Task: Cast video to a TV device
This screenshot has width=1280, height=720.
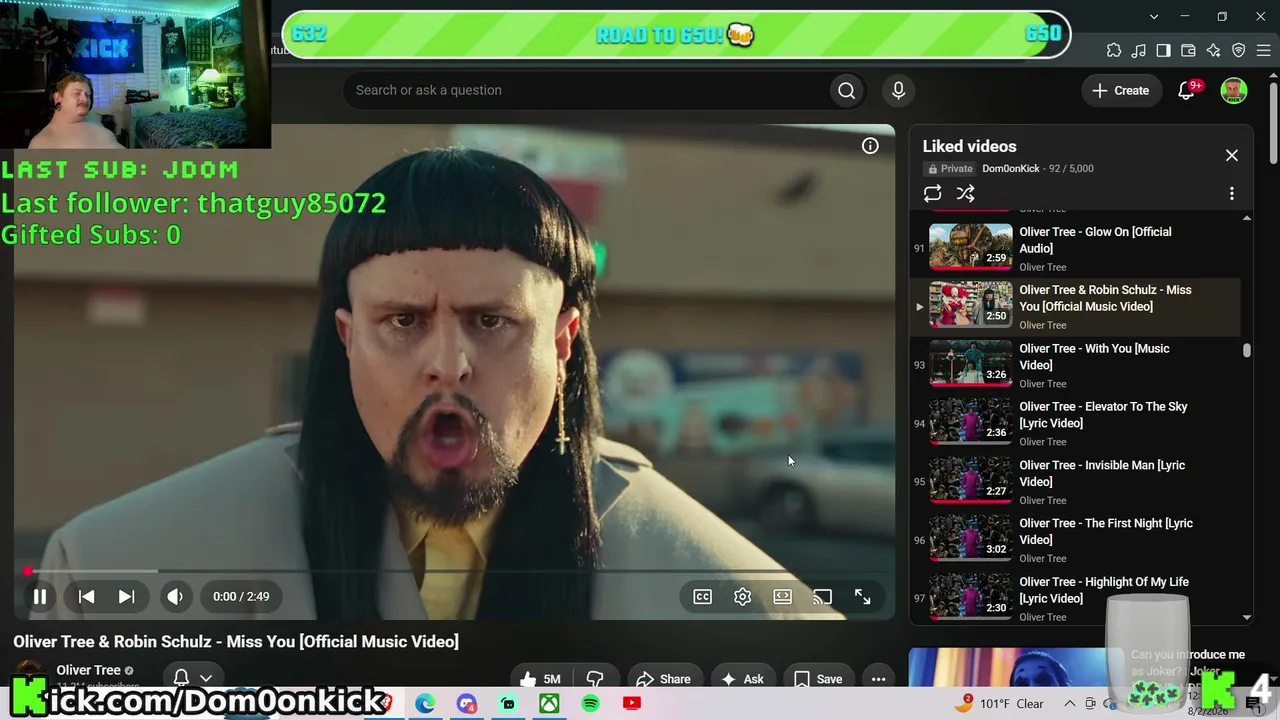Action: [822, 597]
